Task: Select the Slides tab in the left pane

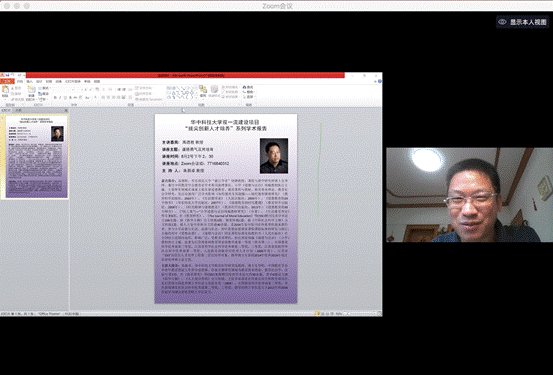Action: [x=6, y=110]
